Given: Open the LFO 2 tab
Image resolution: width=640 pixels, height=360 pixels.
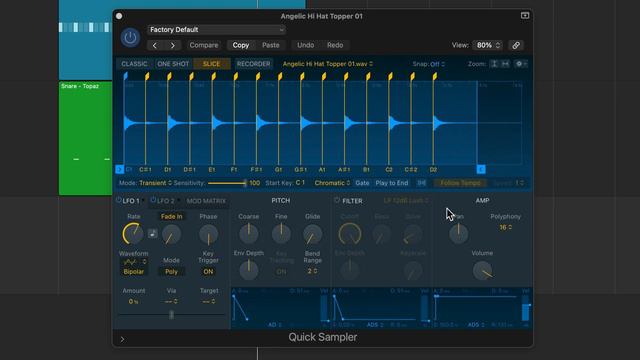Looking at the screenshot, I should (x=165, y=201).
